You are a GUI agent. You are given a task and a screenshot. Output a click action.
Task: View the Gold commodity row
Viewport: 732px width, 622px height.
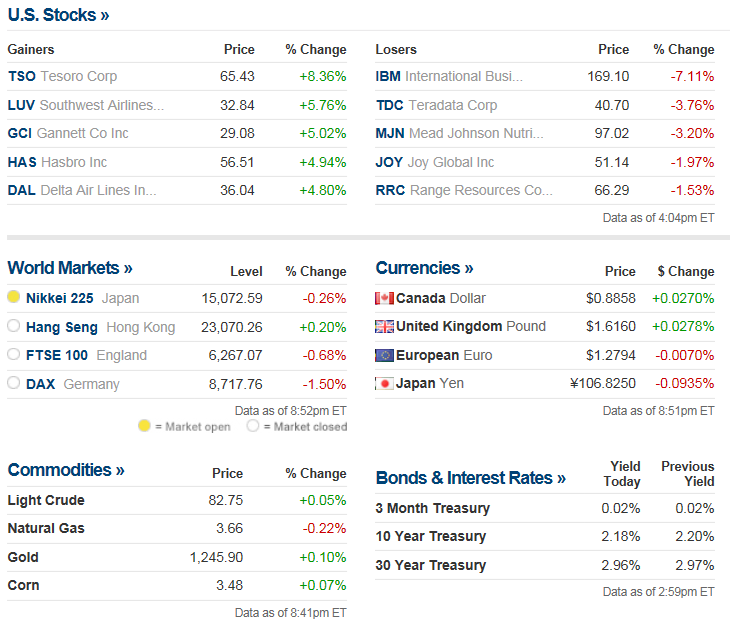tap(24, 557)
